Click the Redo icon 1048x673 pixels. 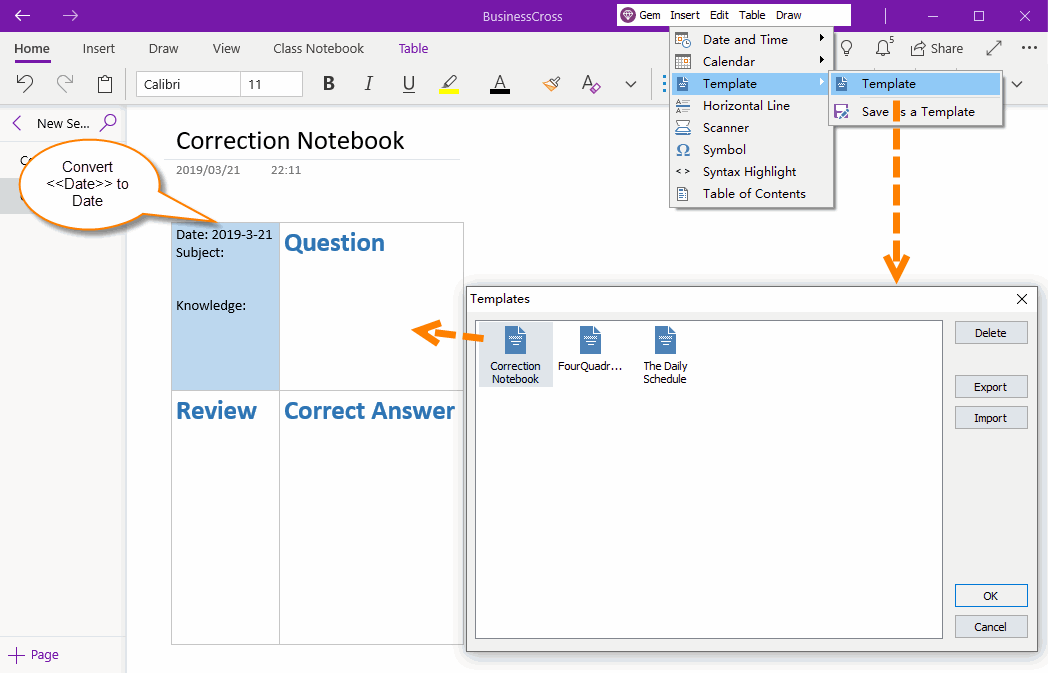[x=64, y=84]
